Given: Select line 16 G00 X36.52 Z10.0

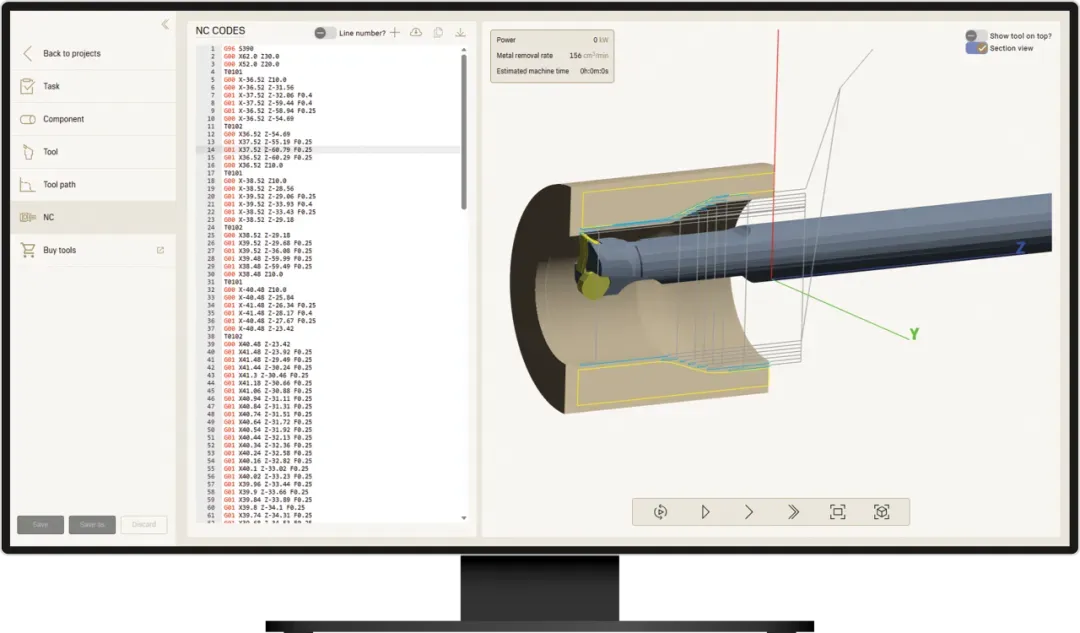Looking at the screenshot, I should coord(253,165).
